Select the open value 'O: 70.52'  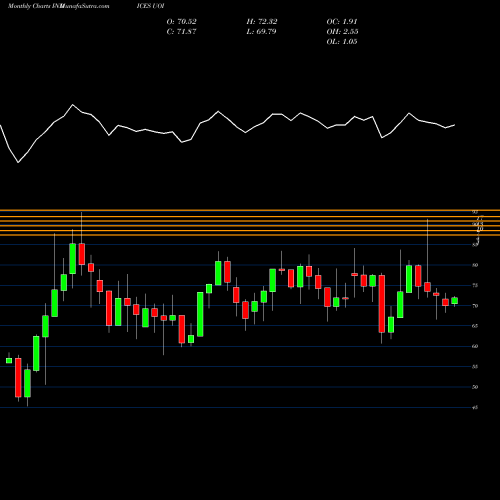coord(181,22)
